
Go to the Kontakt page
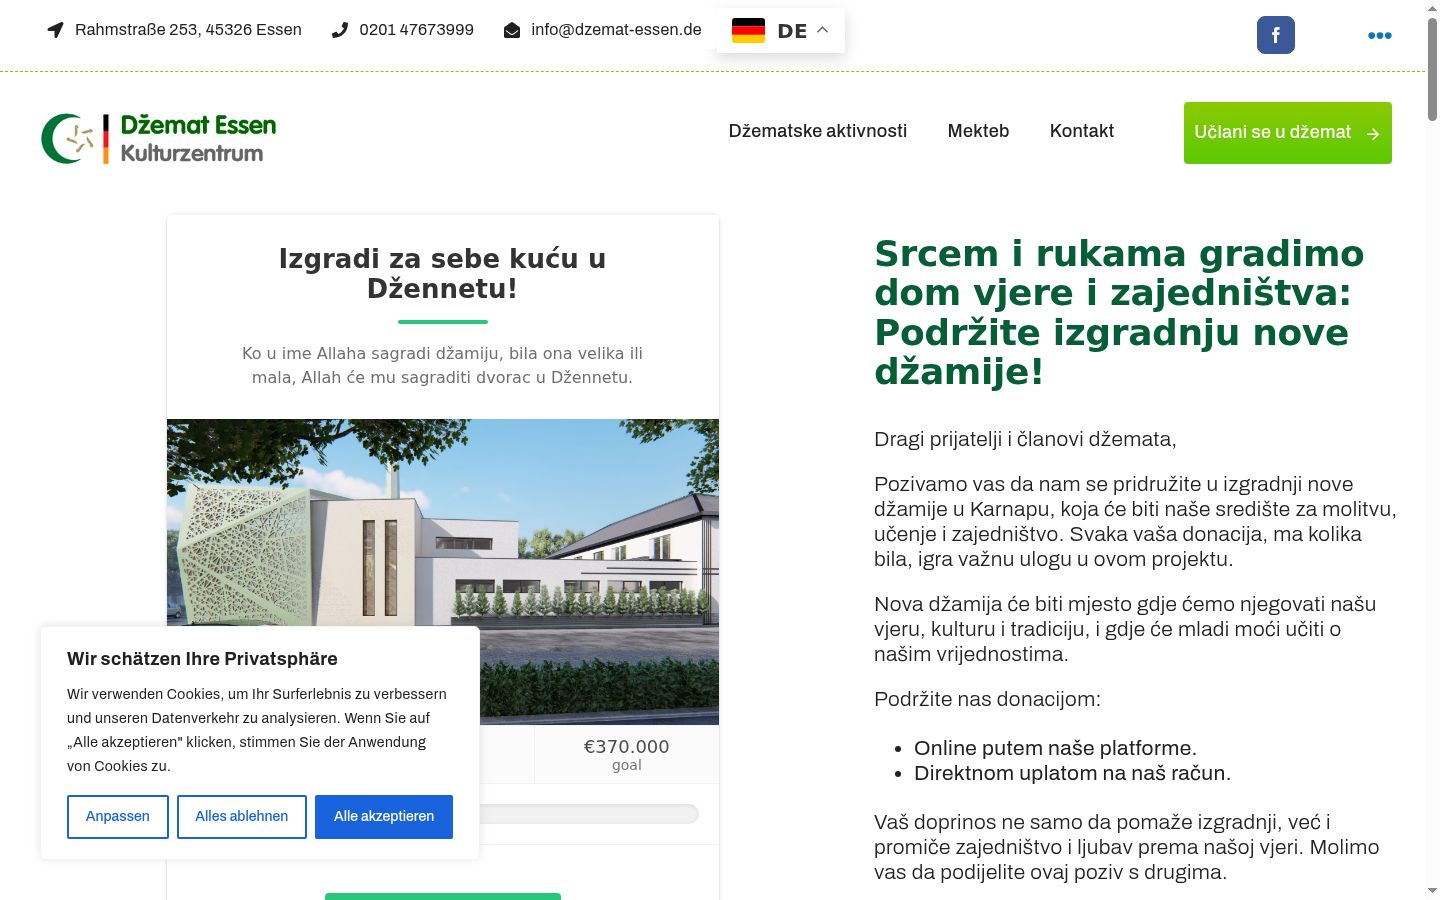click(1082, 131)
